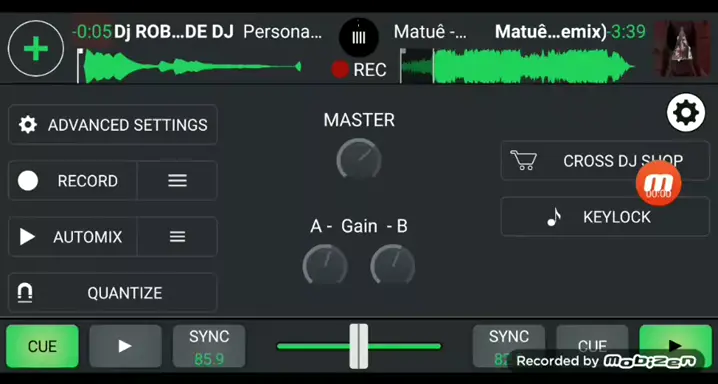Open the mixer icon at the top center

(359, 38)
